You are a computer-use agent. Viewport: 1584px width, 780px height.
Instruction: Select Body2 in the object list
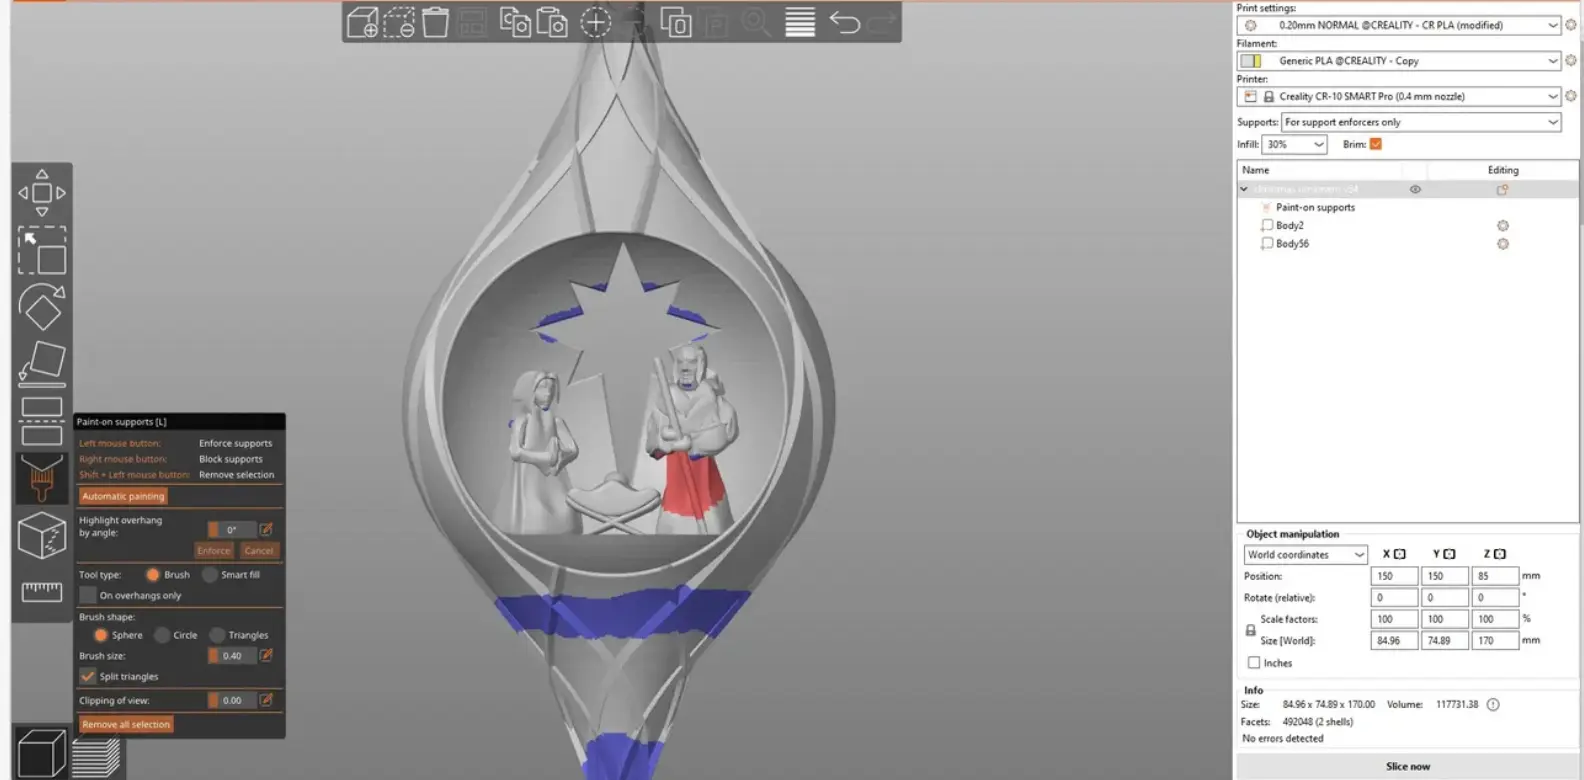[1289, 226]
